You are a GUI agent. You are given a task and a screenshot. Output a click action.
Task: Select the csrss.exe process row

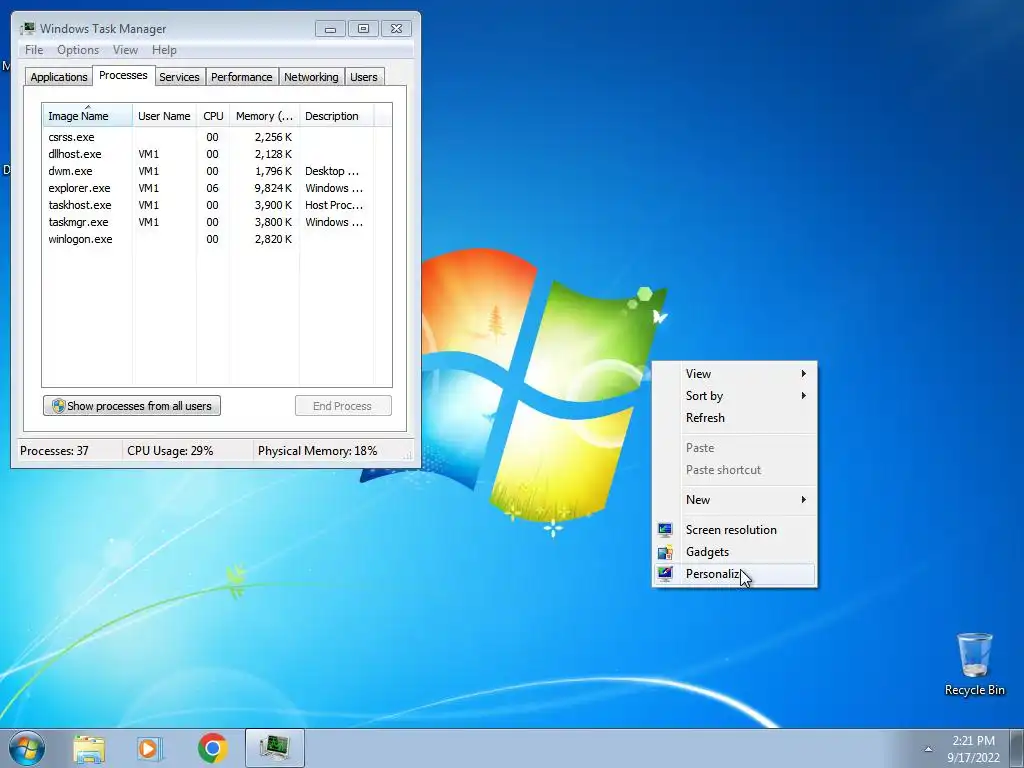(208, 137)
